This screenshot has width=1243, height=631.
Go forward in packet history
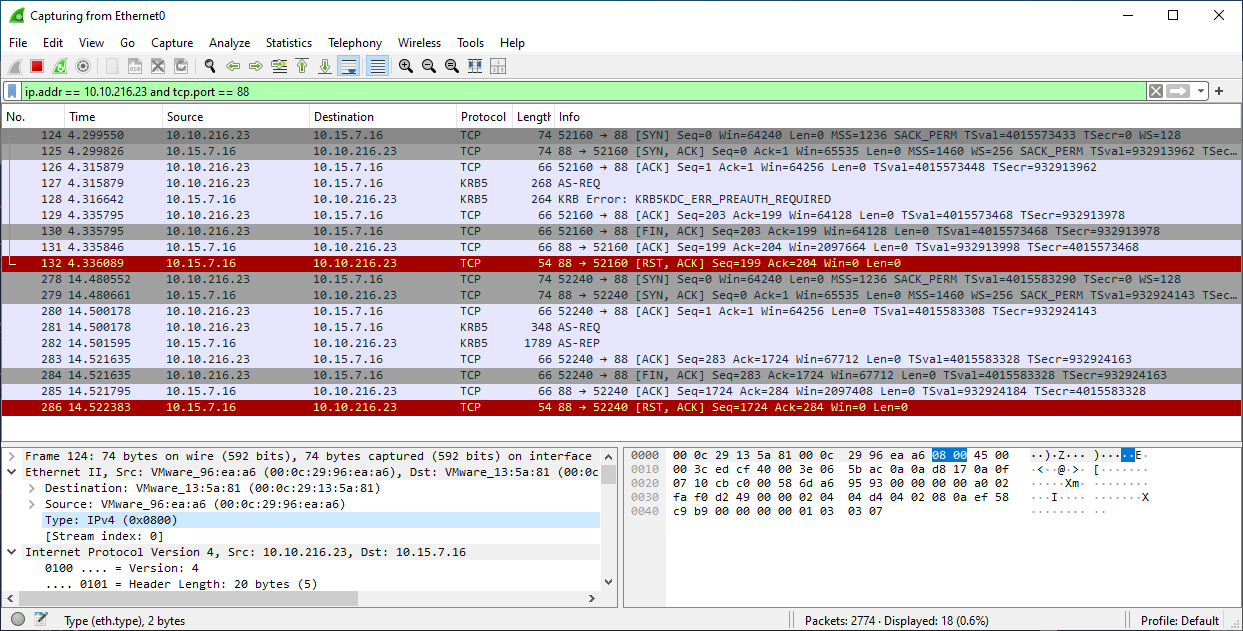[x=256, y=66]
